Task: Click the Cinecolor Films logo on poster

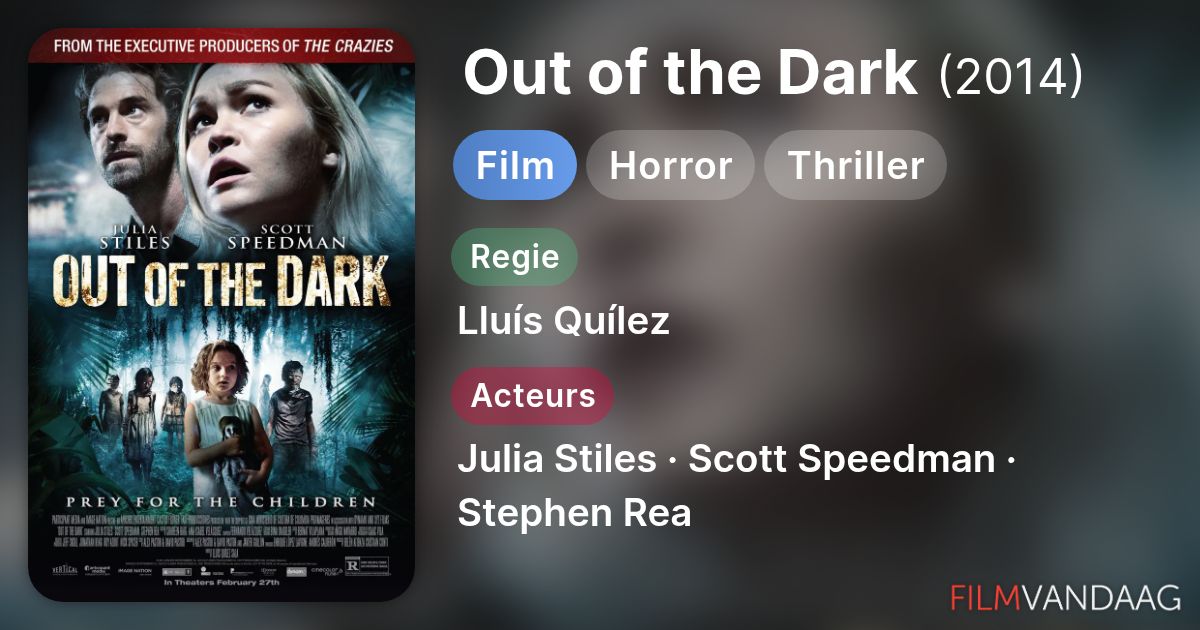Action: click(327, 571)
